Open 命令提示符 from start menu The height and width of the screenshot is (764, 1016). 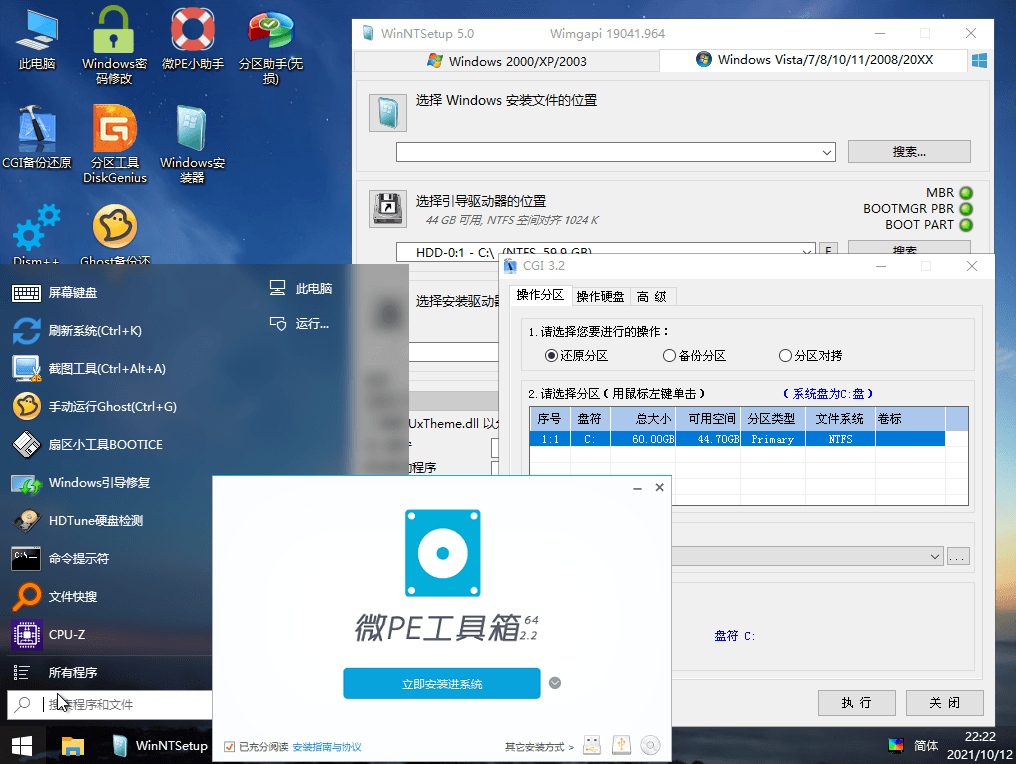tap(61, 559)
